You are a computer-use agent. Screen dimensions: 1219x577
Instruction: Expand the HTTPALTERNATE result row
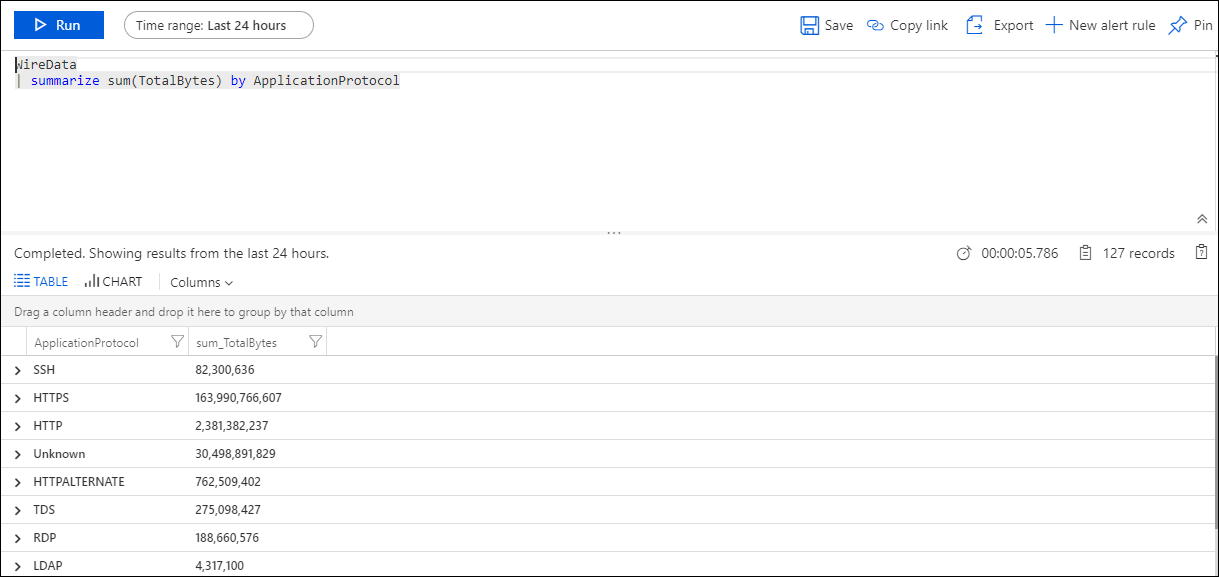(x=17, y=482)
